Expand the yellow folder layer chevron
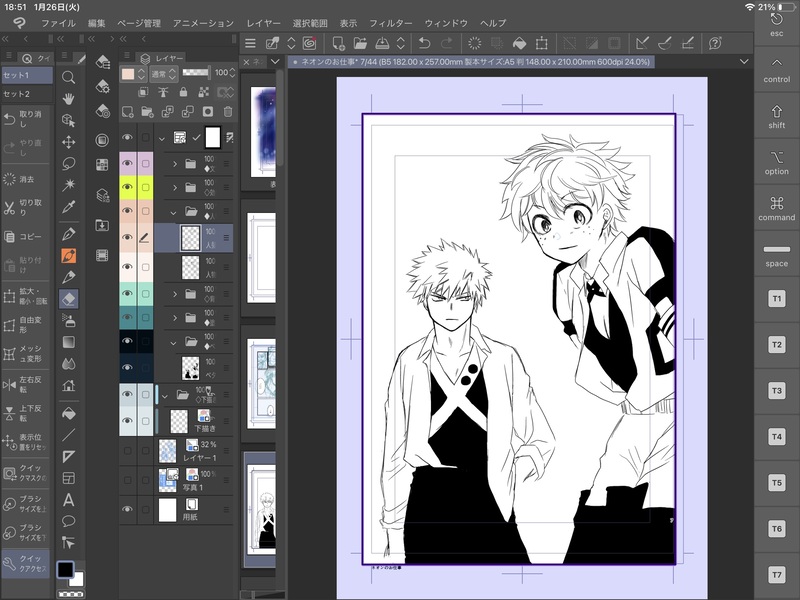 click(x=175, y=187)
